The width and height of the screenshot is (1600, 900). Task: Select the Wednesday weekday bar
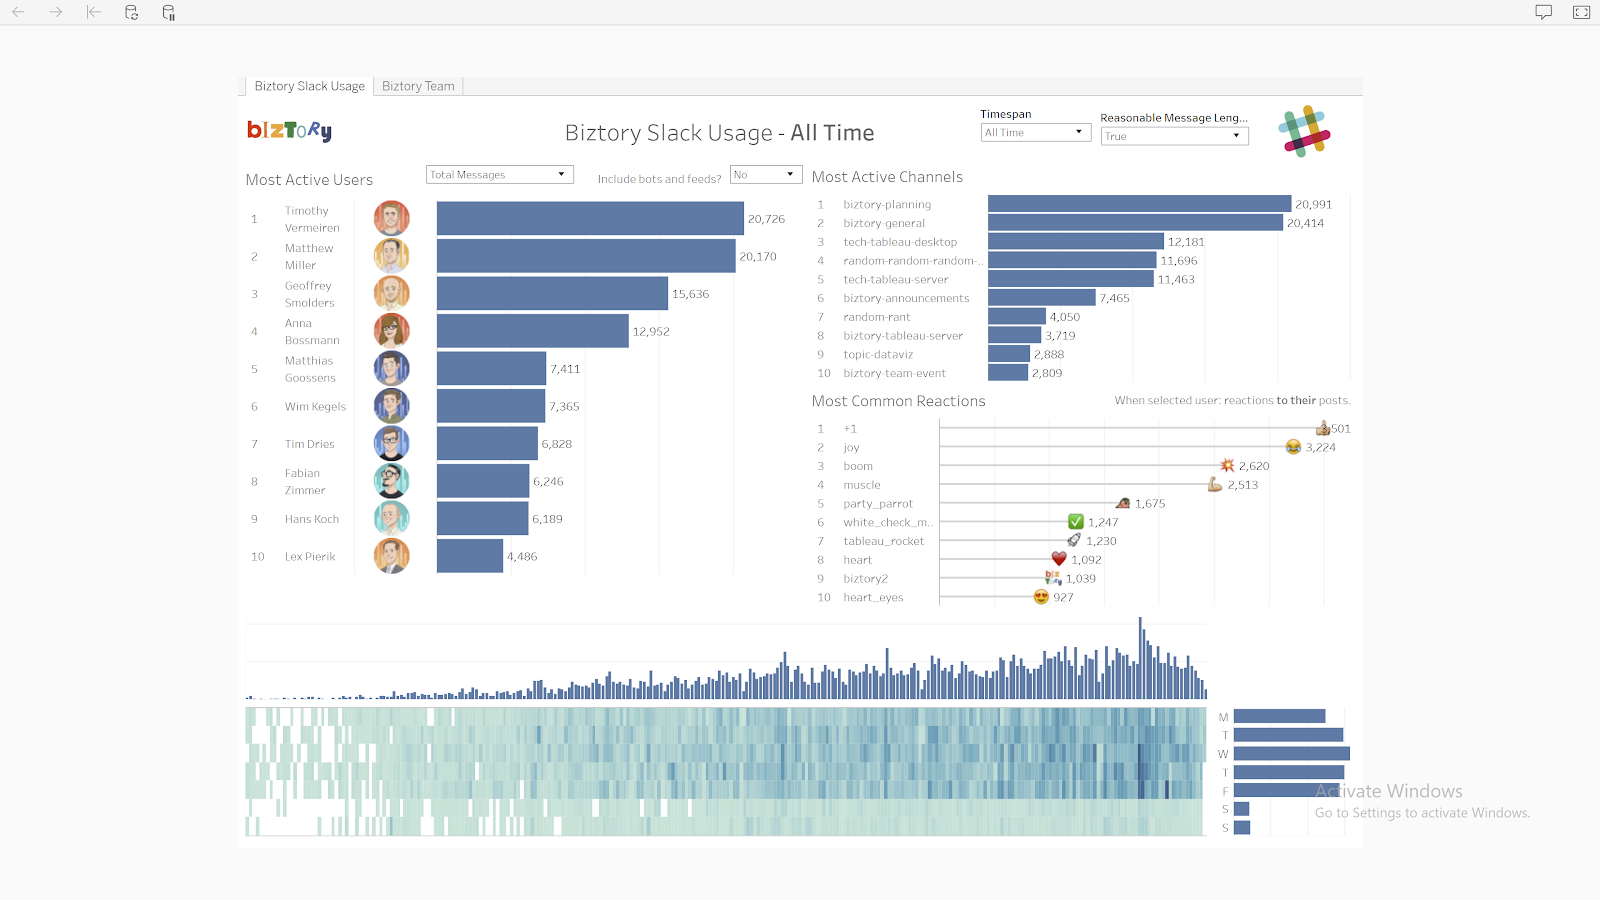pyautogui.click(x=1292, y=753)
